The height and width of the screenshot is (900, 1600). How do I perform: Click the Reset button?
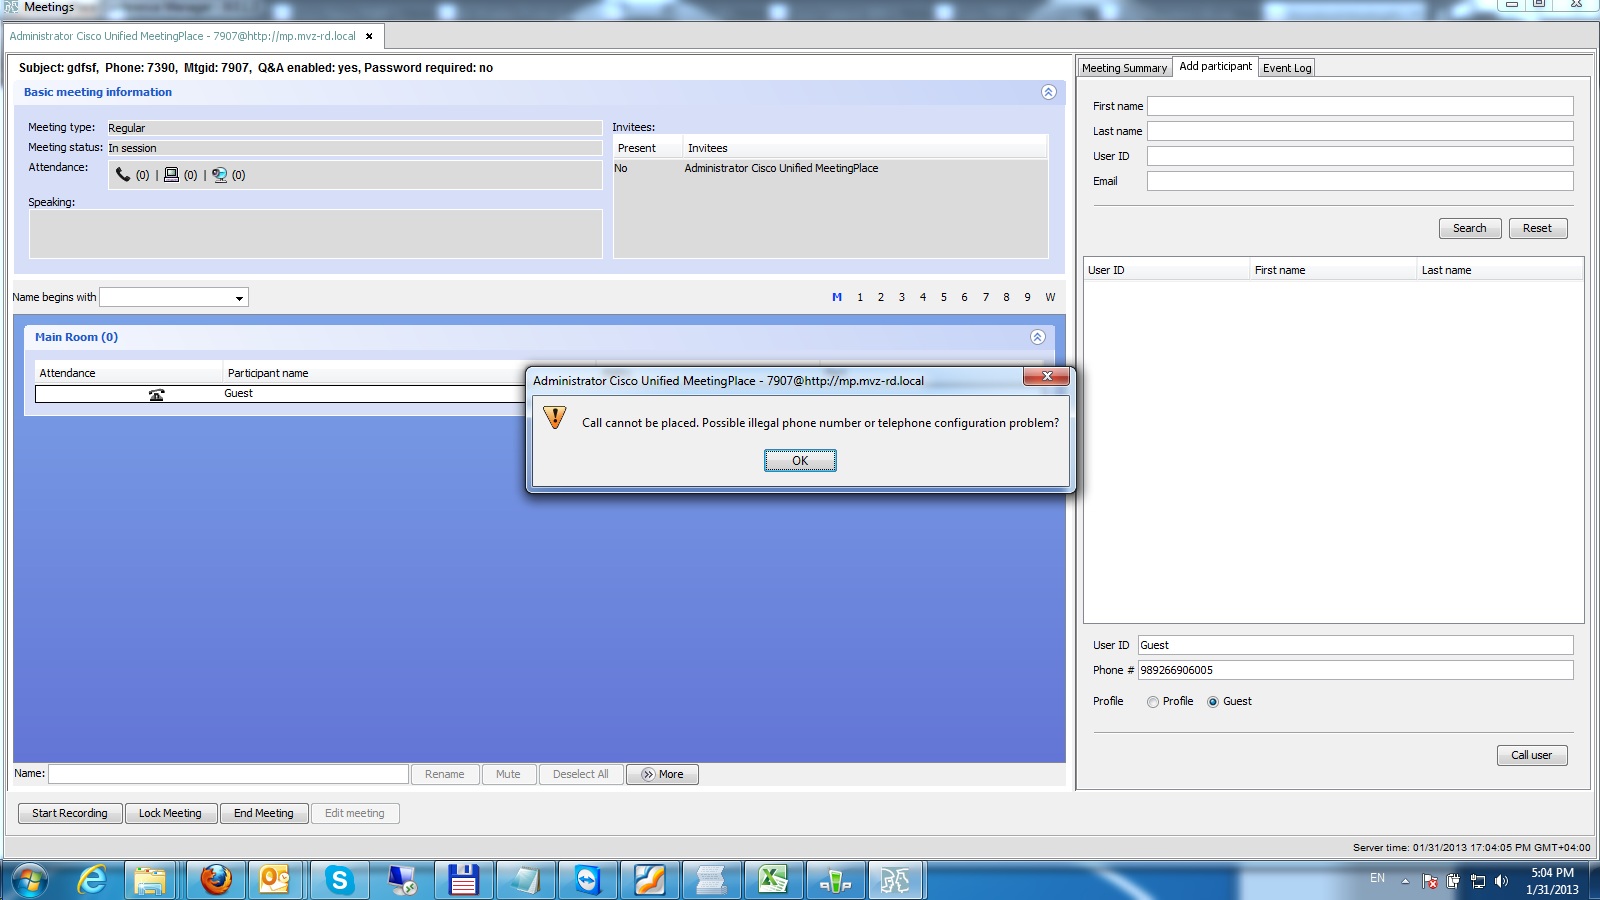[x=1537, y=228]
